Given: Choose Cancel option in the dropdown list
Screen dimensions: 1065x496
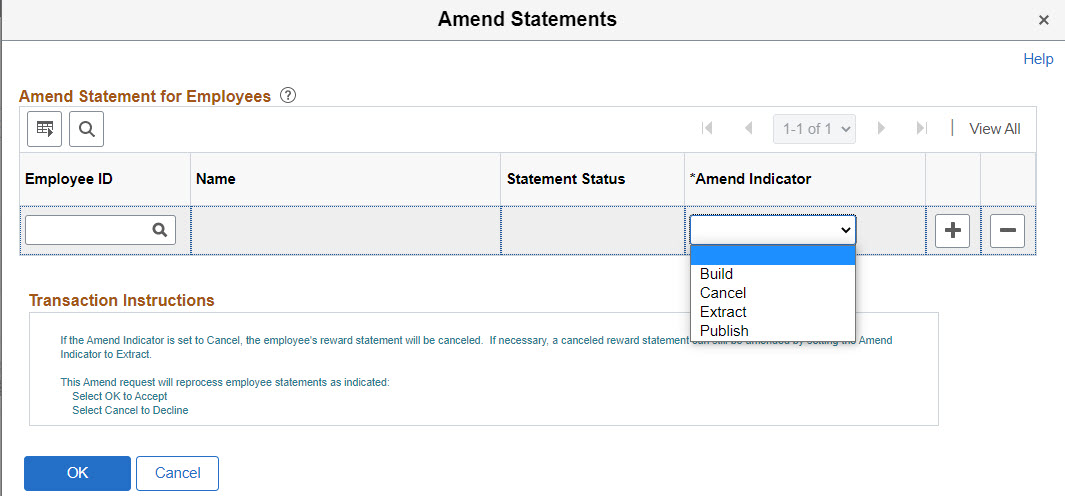Looking at the screenshot, I should click(723, 293).
